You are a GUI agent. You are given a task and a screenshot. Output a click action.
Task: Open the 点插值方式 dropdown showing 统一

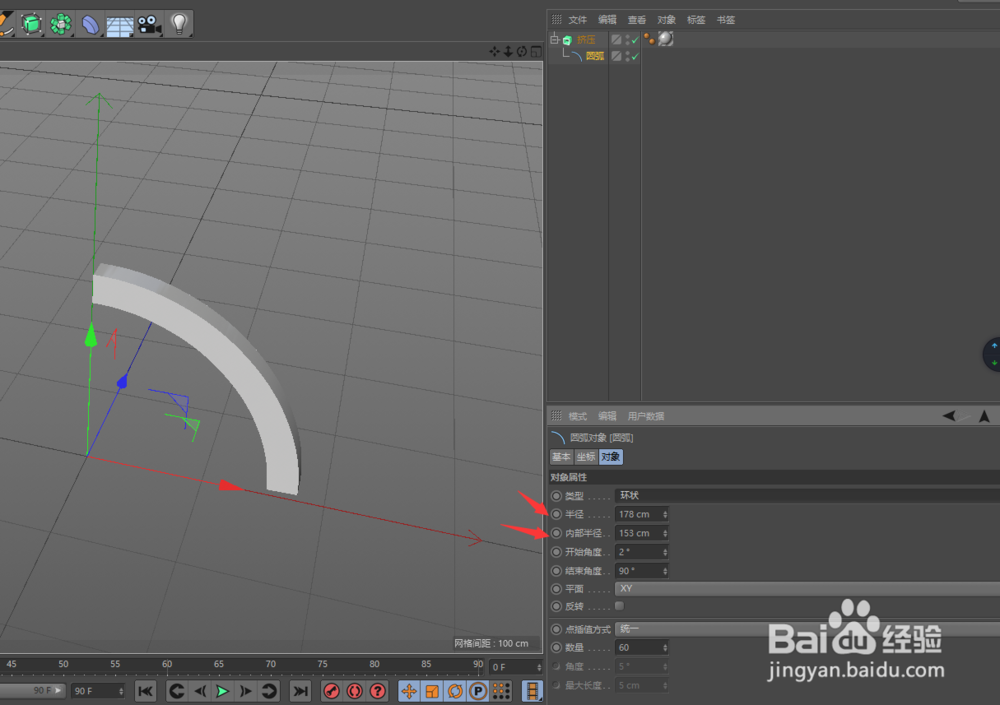[807, 629]
